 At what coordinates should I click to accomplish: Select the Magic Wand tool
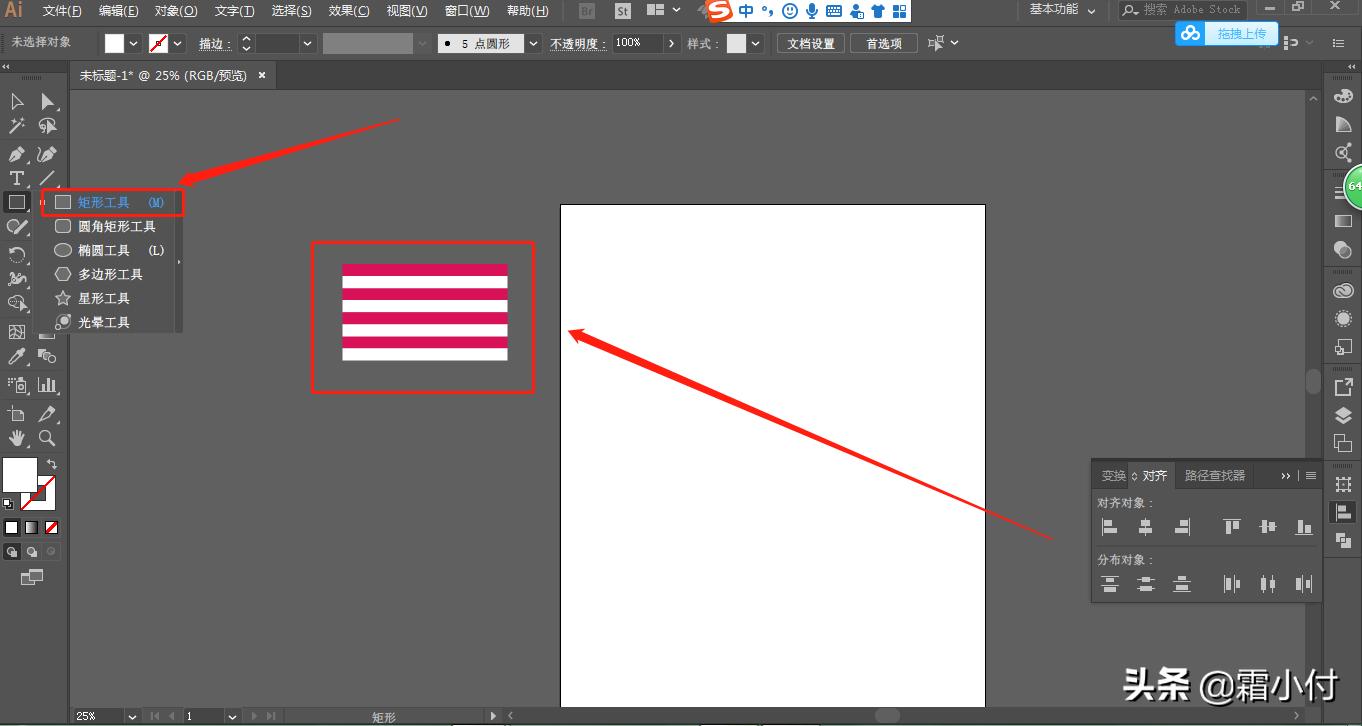[17, 126]
